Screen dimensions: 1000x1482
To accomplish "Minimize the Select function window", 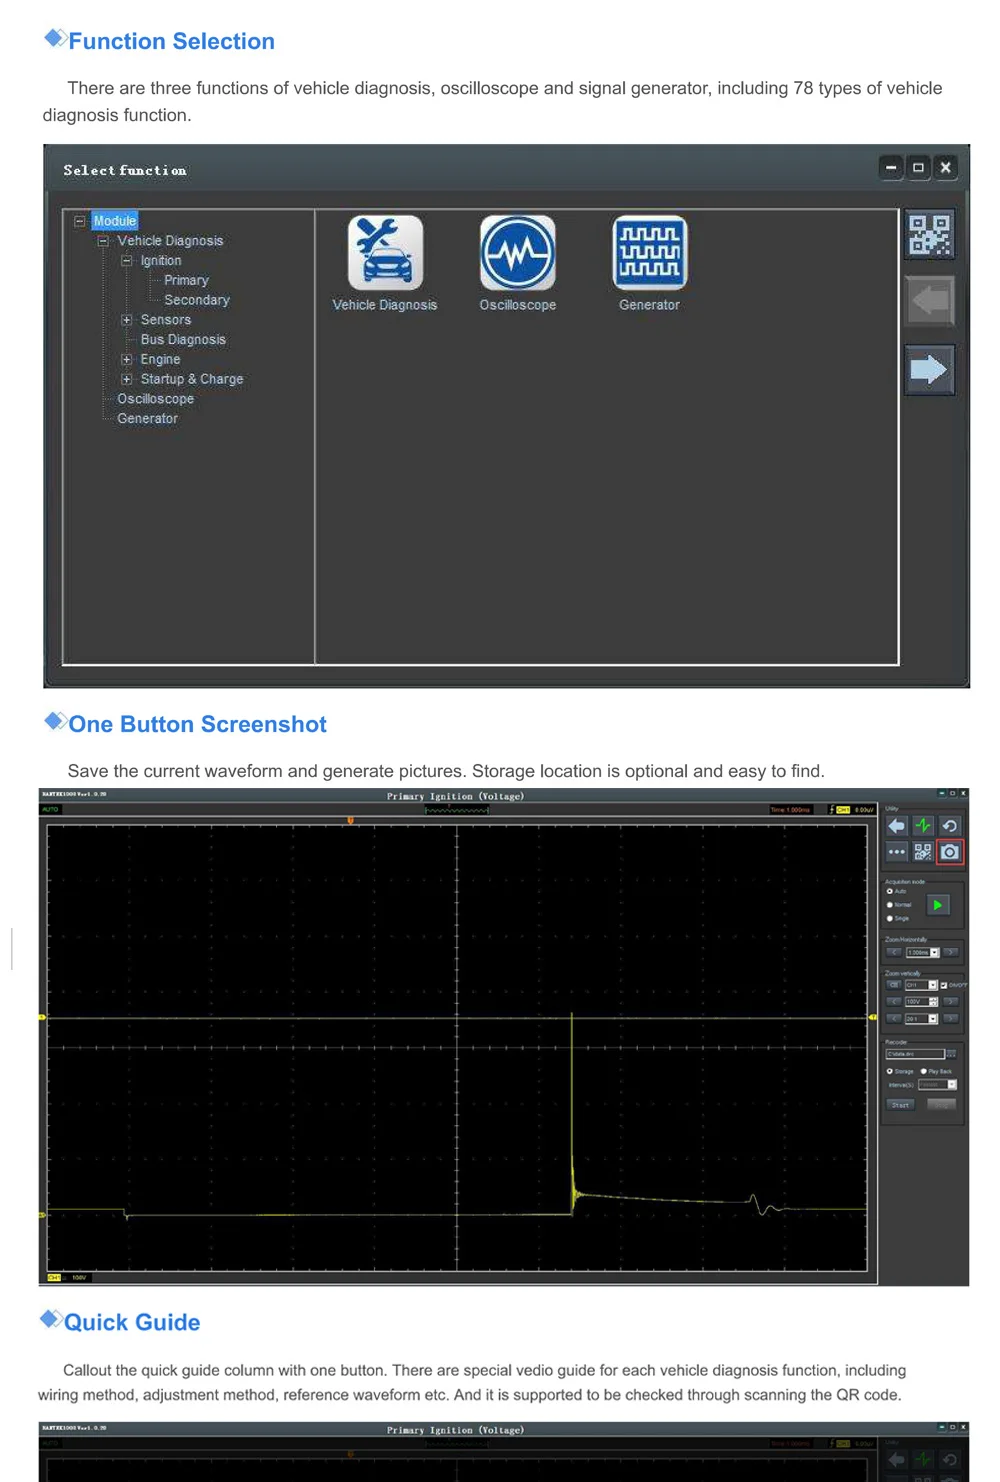I will point(891,168).
